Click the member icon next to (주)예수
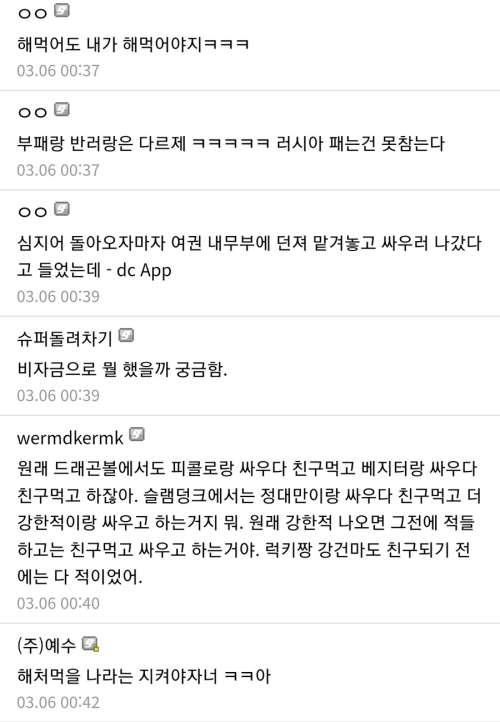The image size is (500, 722). tap(91, 644)
